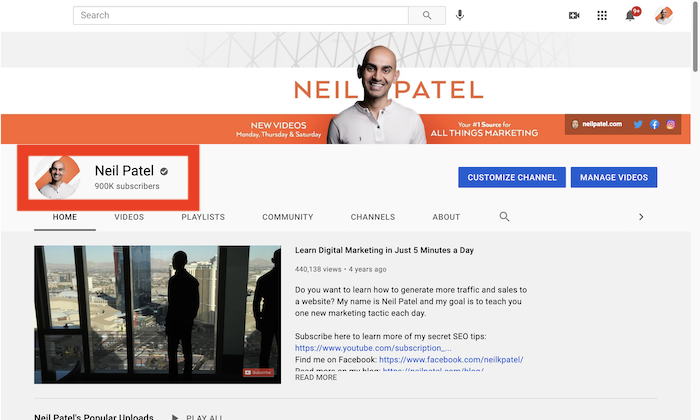This screenshot has height=420, width=700.
Task: Click the 900K subscribers text
Action: (x=127, y=186)
